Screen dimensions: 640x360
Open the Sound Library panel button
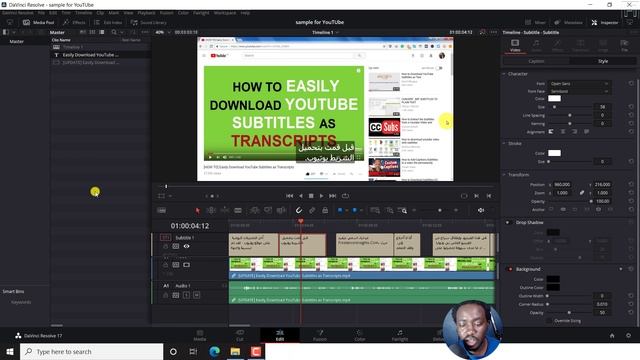(149, 22)
